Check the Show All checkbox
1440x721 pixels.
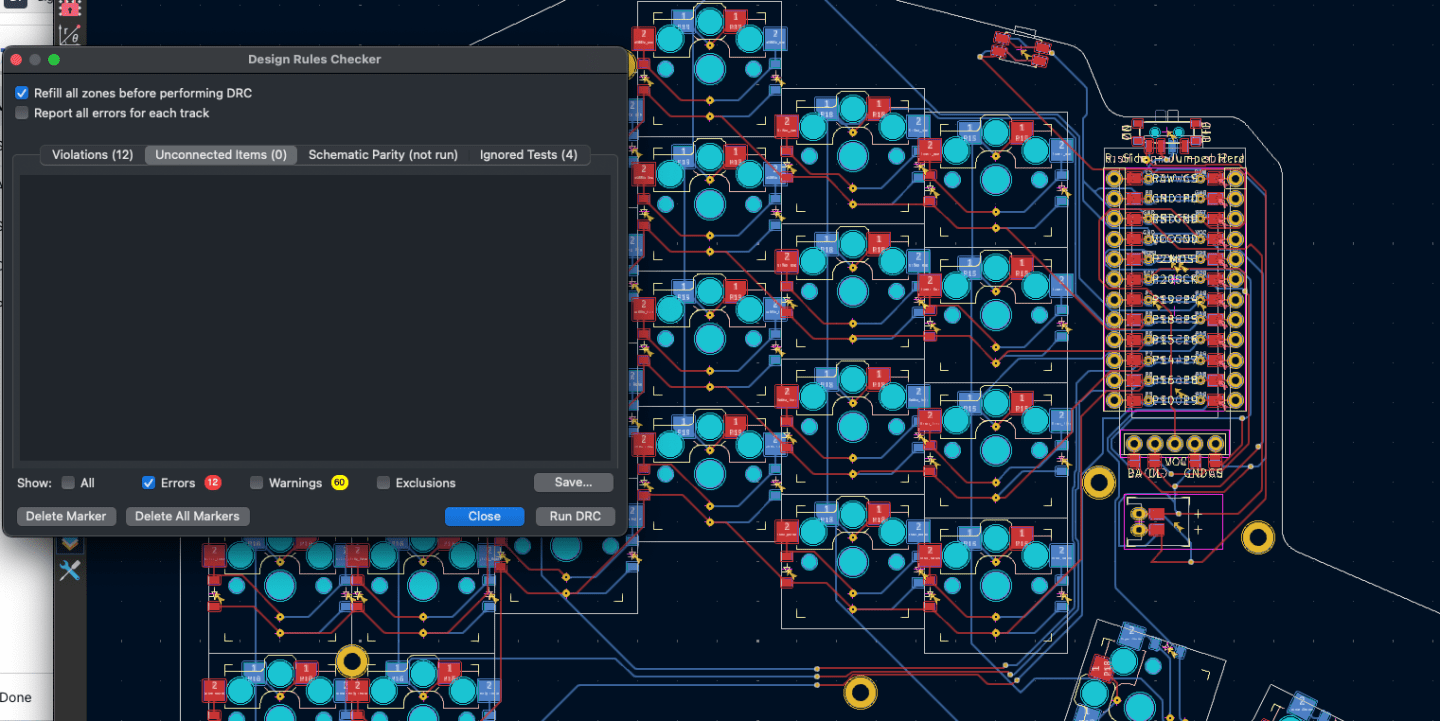pyautogui.click(x=68, y=483)
